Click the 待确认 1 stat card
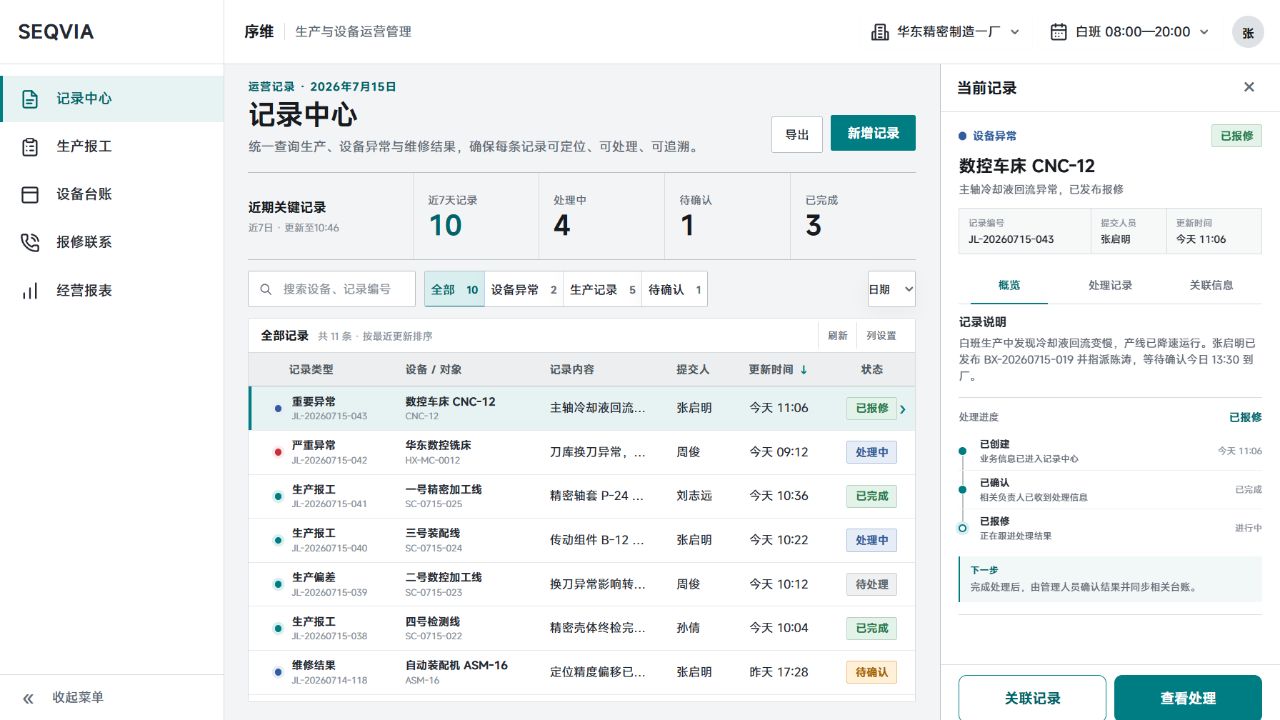 tap(727, 216)
